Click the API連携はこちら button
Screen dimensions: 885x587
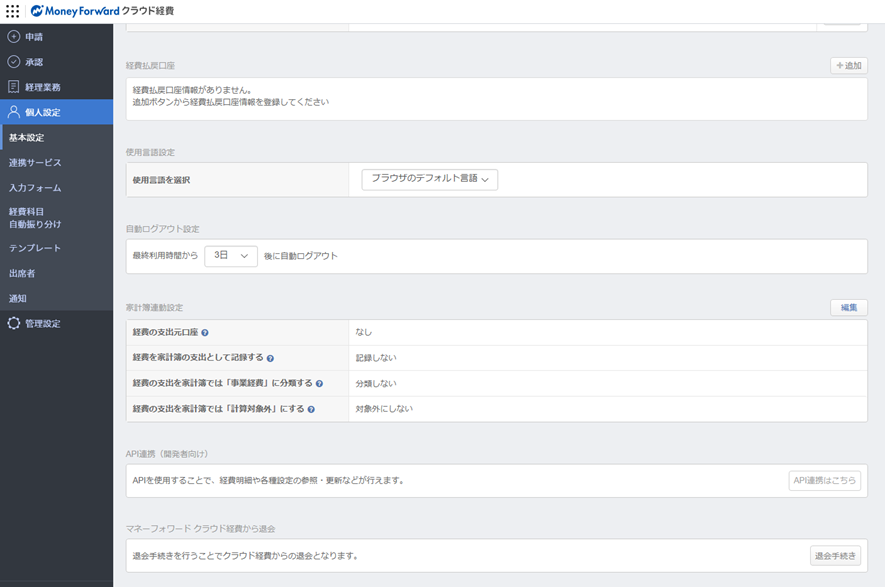click(824, 481)
